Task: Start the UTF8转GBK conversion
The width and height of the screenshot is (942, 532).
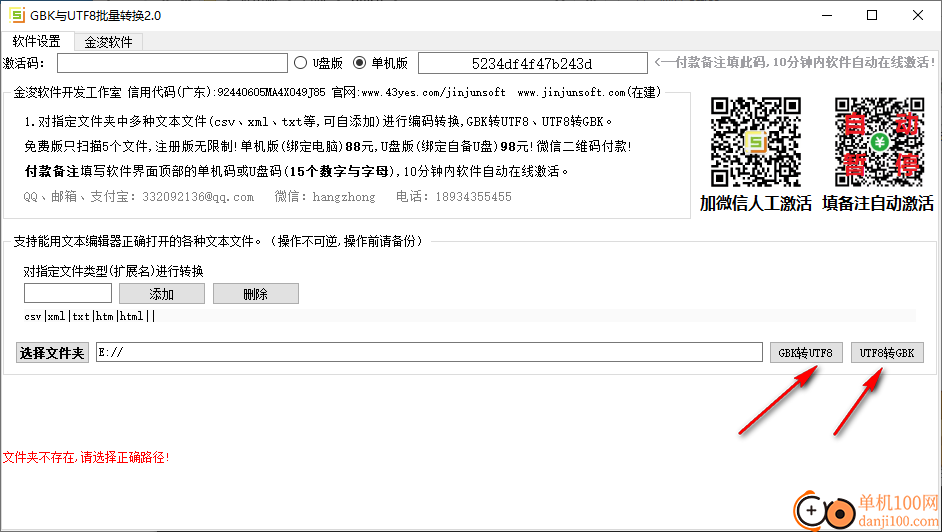Action: pyautogui.click(x=887, y=352)
